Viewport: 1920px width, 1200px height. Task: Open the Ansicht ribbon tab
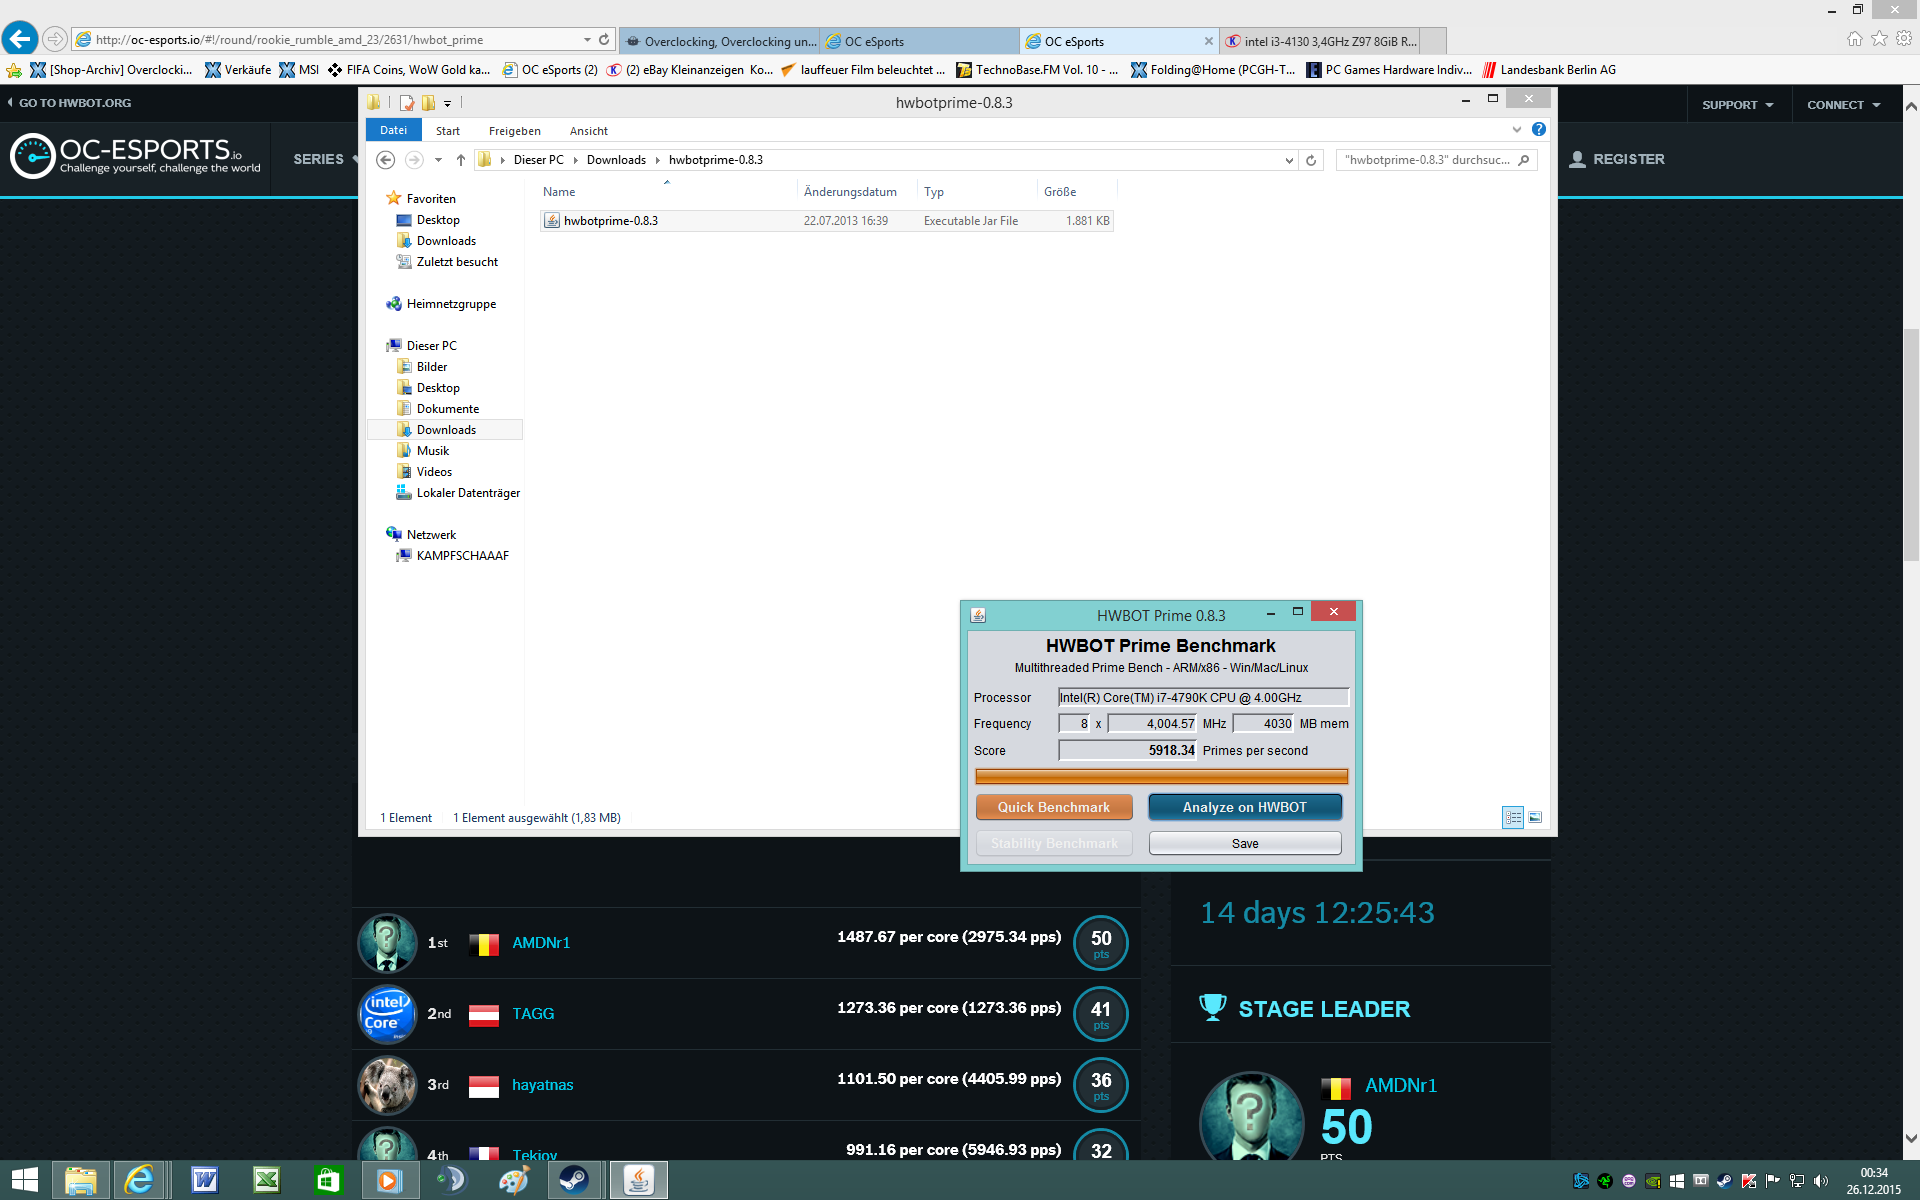(x=589, y=131)
